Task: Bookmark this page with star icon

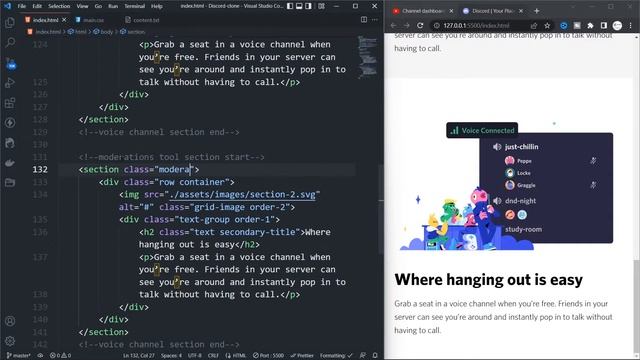Action: tap(547, 25)
